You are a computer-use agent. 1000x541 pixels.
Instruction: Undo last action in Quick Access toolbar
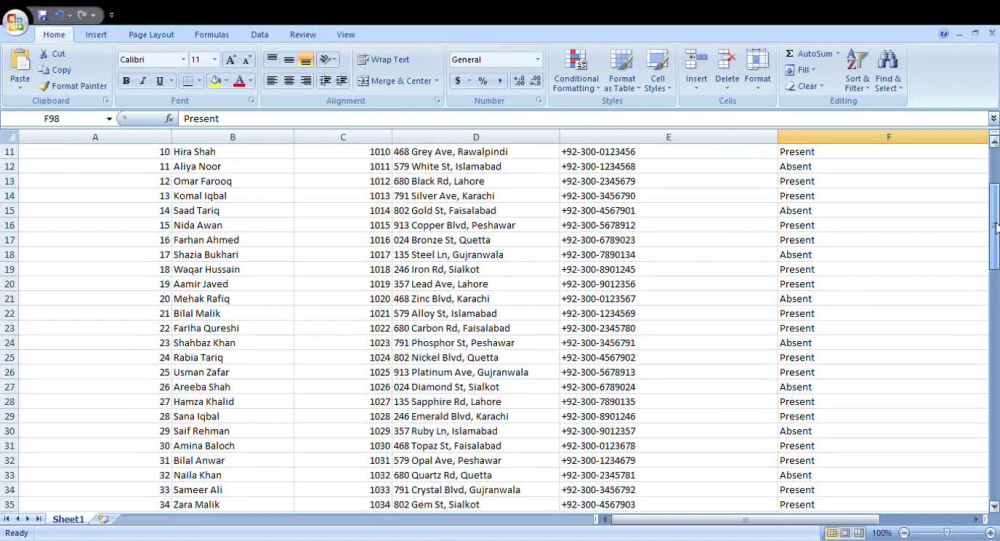tap(59, 15)
